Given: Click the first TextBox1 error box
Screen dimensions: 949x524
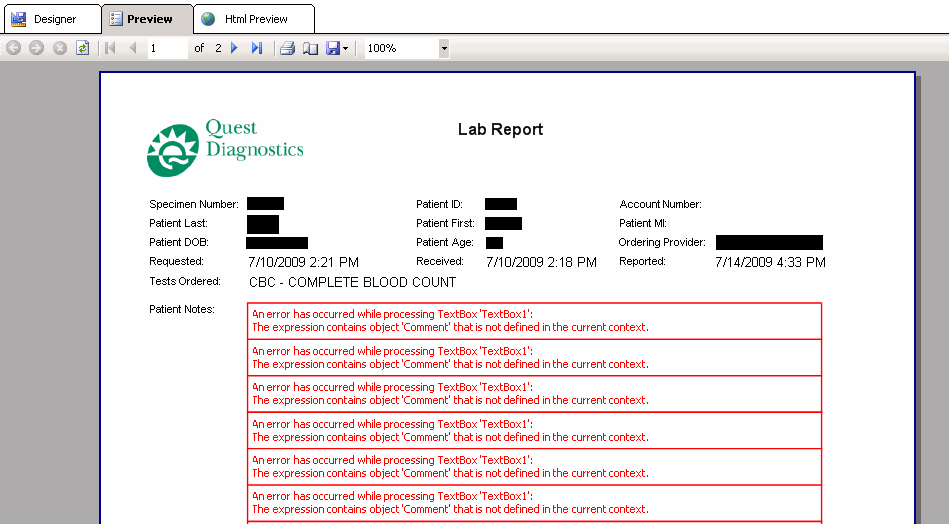Looking at the screenshot, I should coord(534,321).
